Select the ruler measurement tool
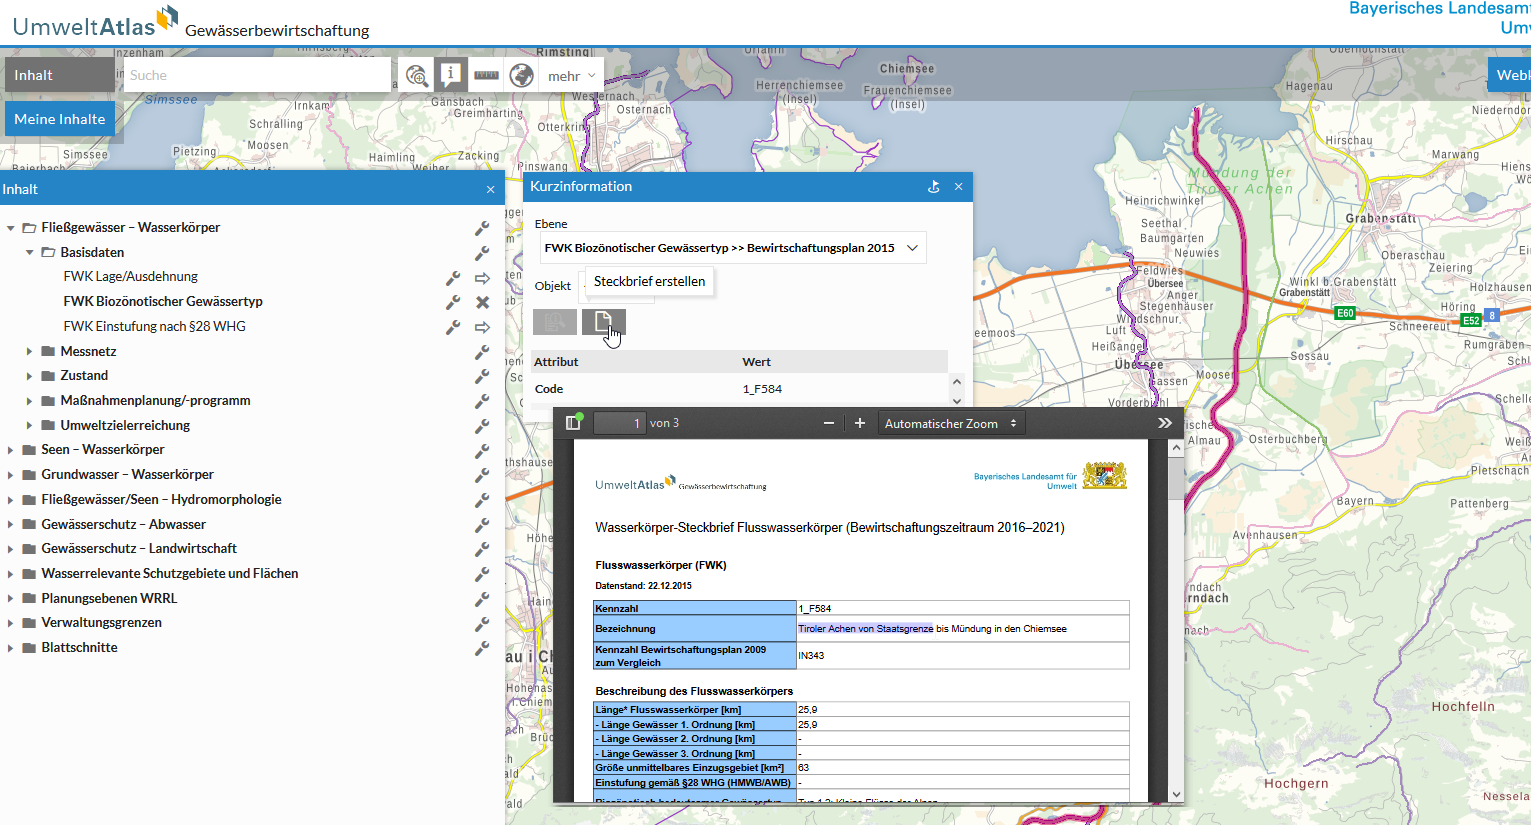The height and width of the screenshot is (825, 1531). 486,75
